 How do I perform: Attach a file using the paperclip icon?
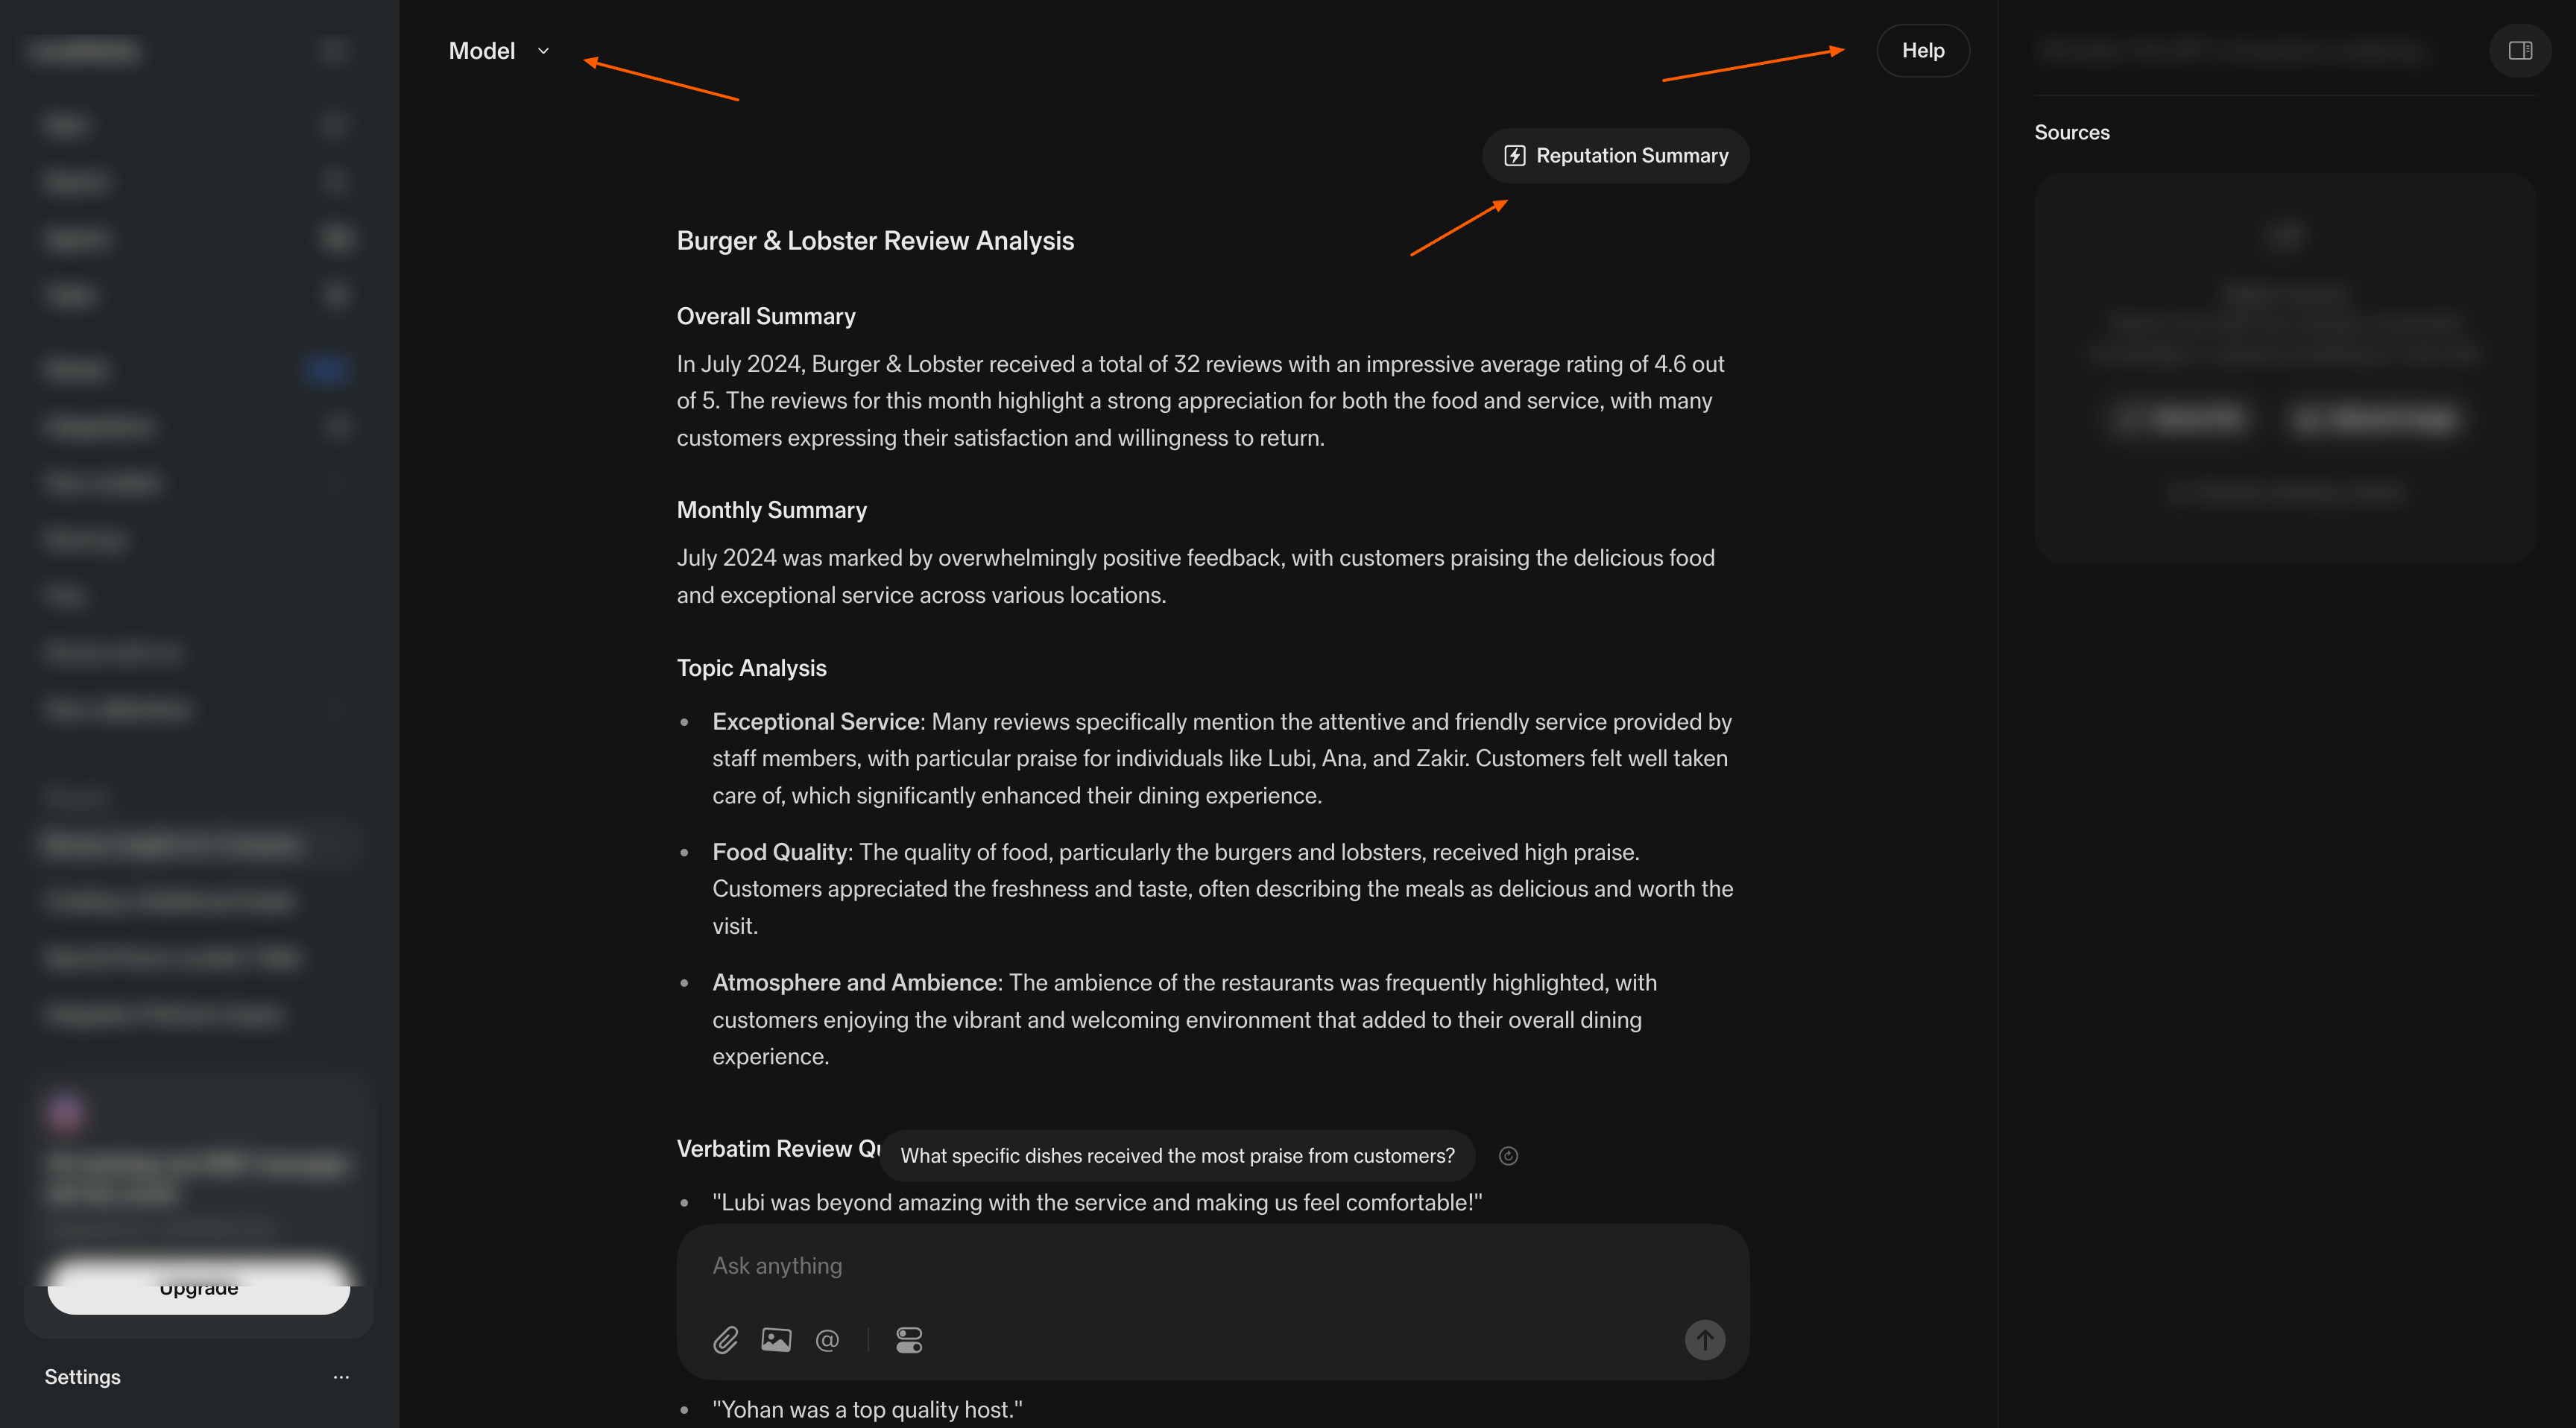(x=725, y=1340)
